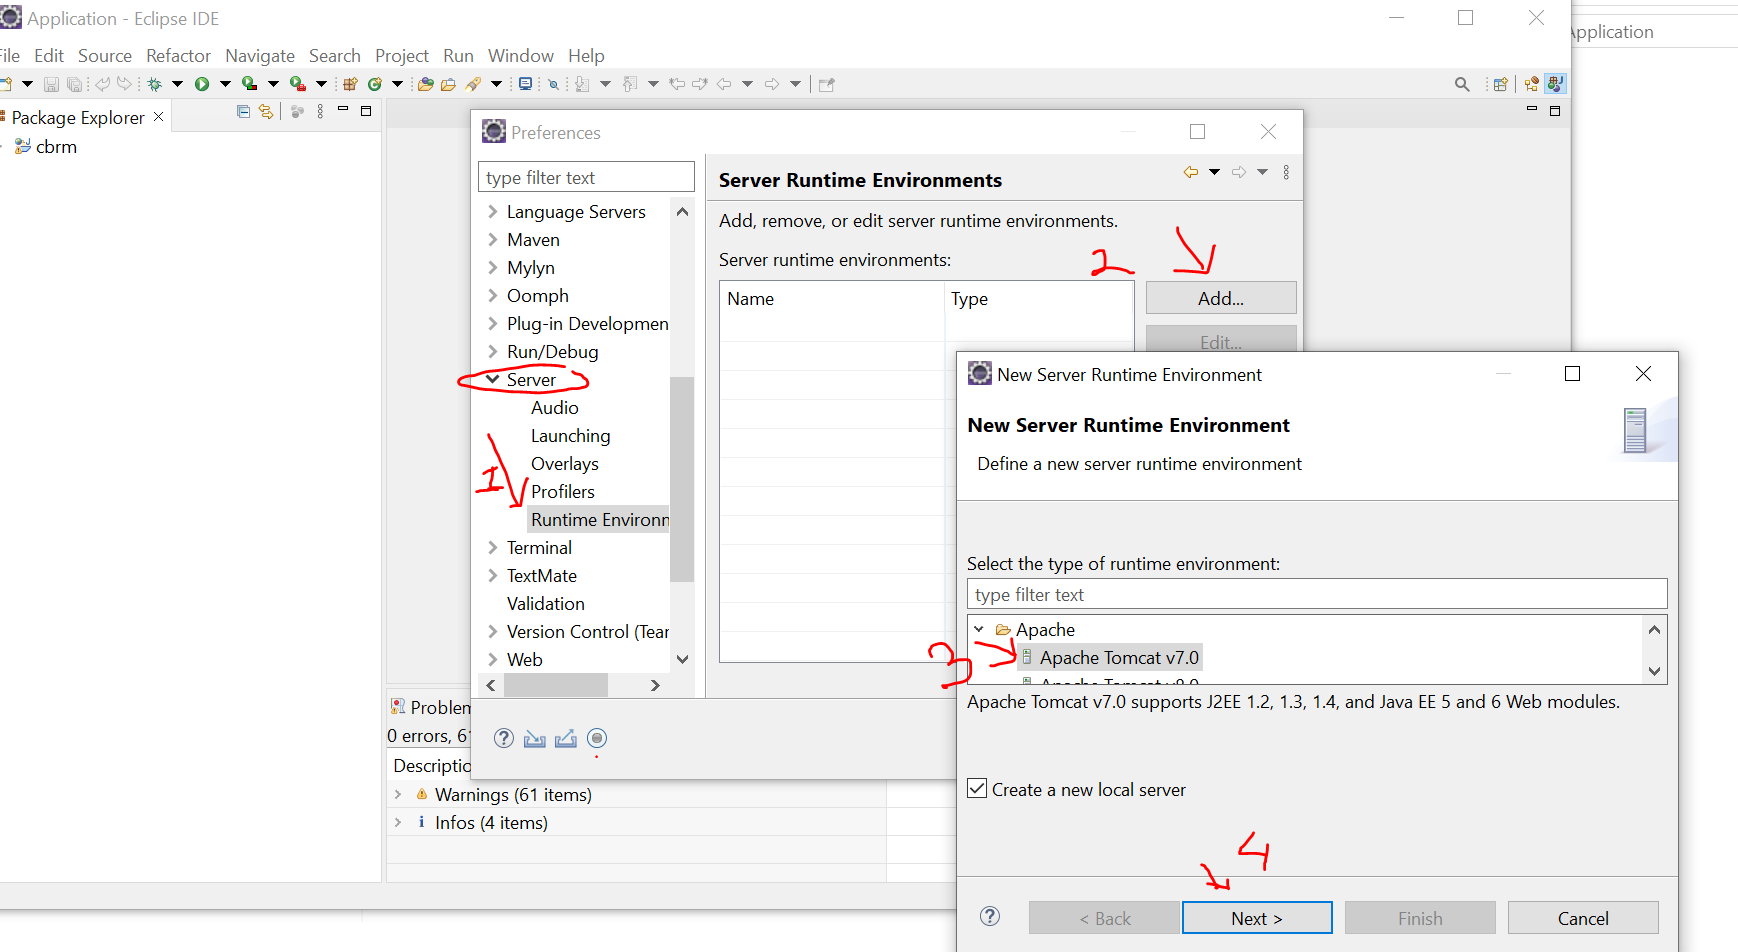Expand the Maven preferences node
Viewport: 1738px width, 952px height.
click(x=492, y=239)
